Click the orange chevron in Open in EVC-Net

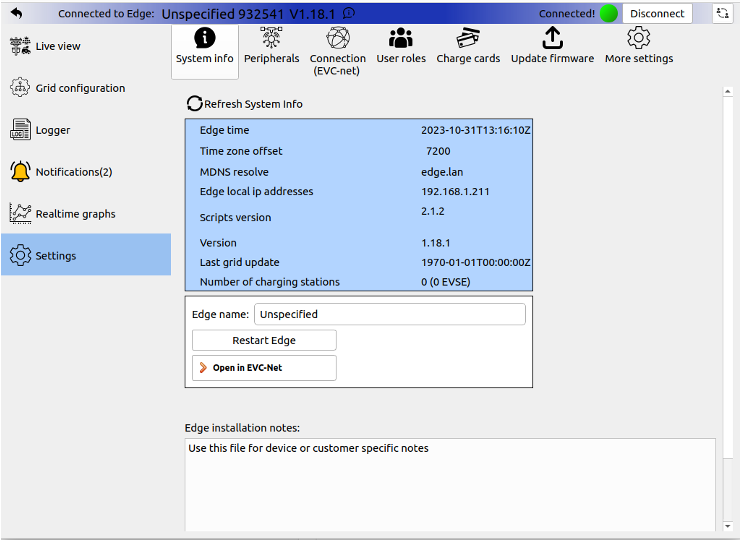point(203,368)
